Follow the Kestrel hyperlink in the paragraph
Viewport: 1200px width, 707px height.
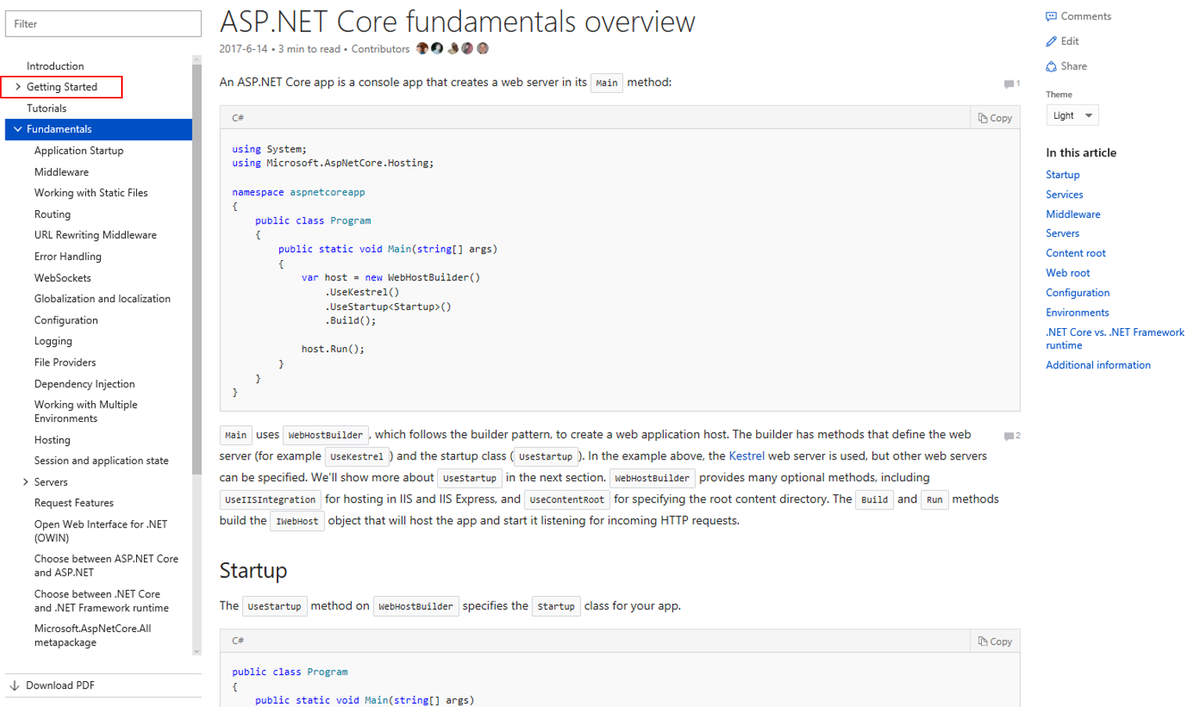tap(746, 456)
